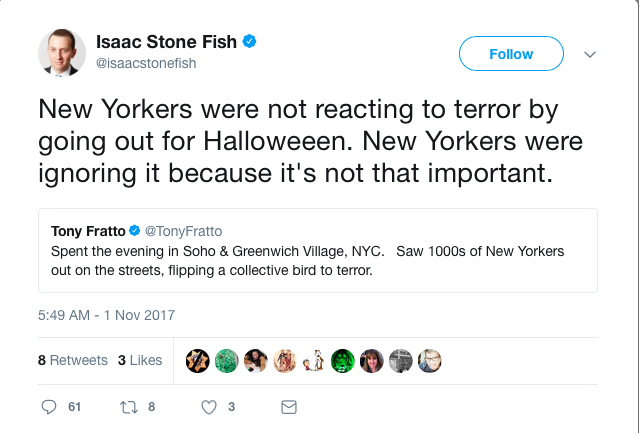Expand the tweet options chevron menu
The height and width of the screenshot is (433, 639).
coord(590,54)
